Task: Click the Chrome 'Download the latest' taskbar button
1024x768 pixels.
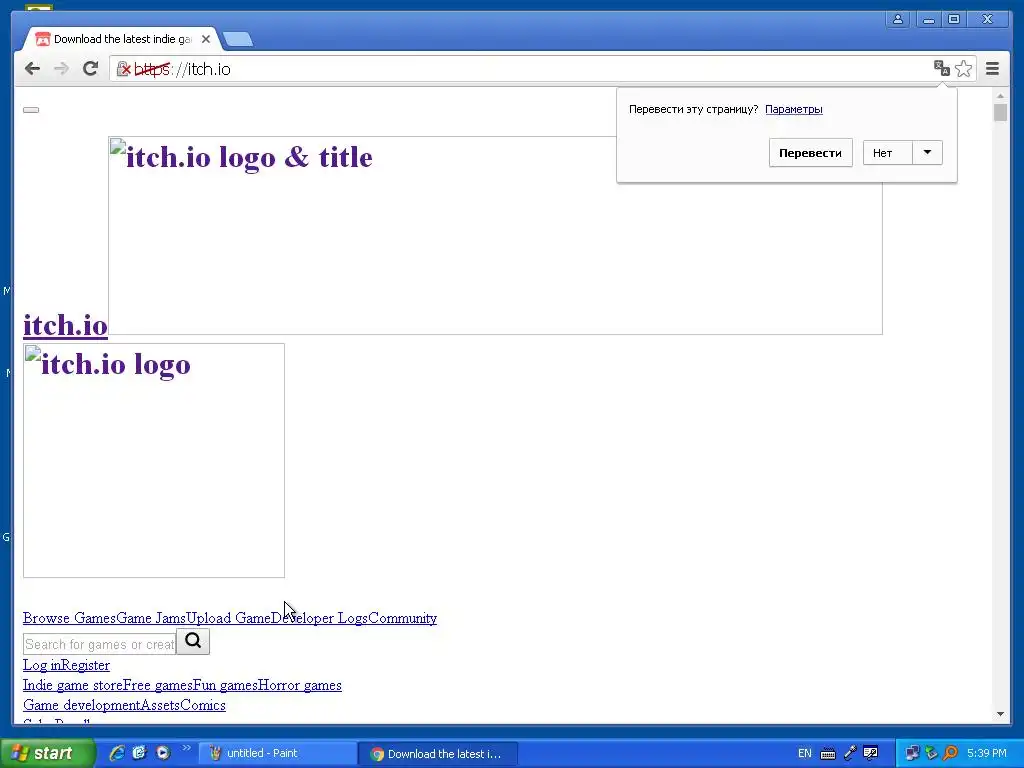Action: coord(438,754)
